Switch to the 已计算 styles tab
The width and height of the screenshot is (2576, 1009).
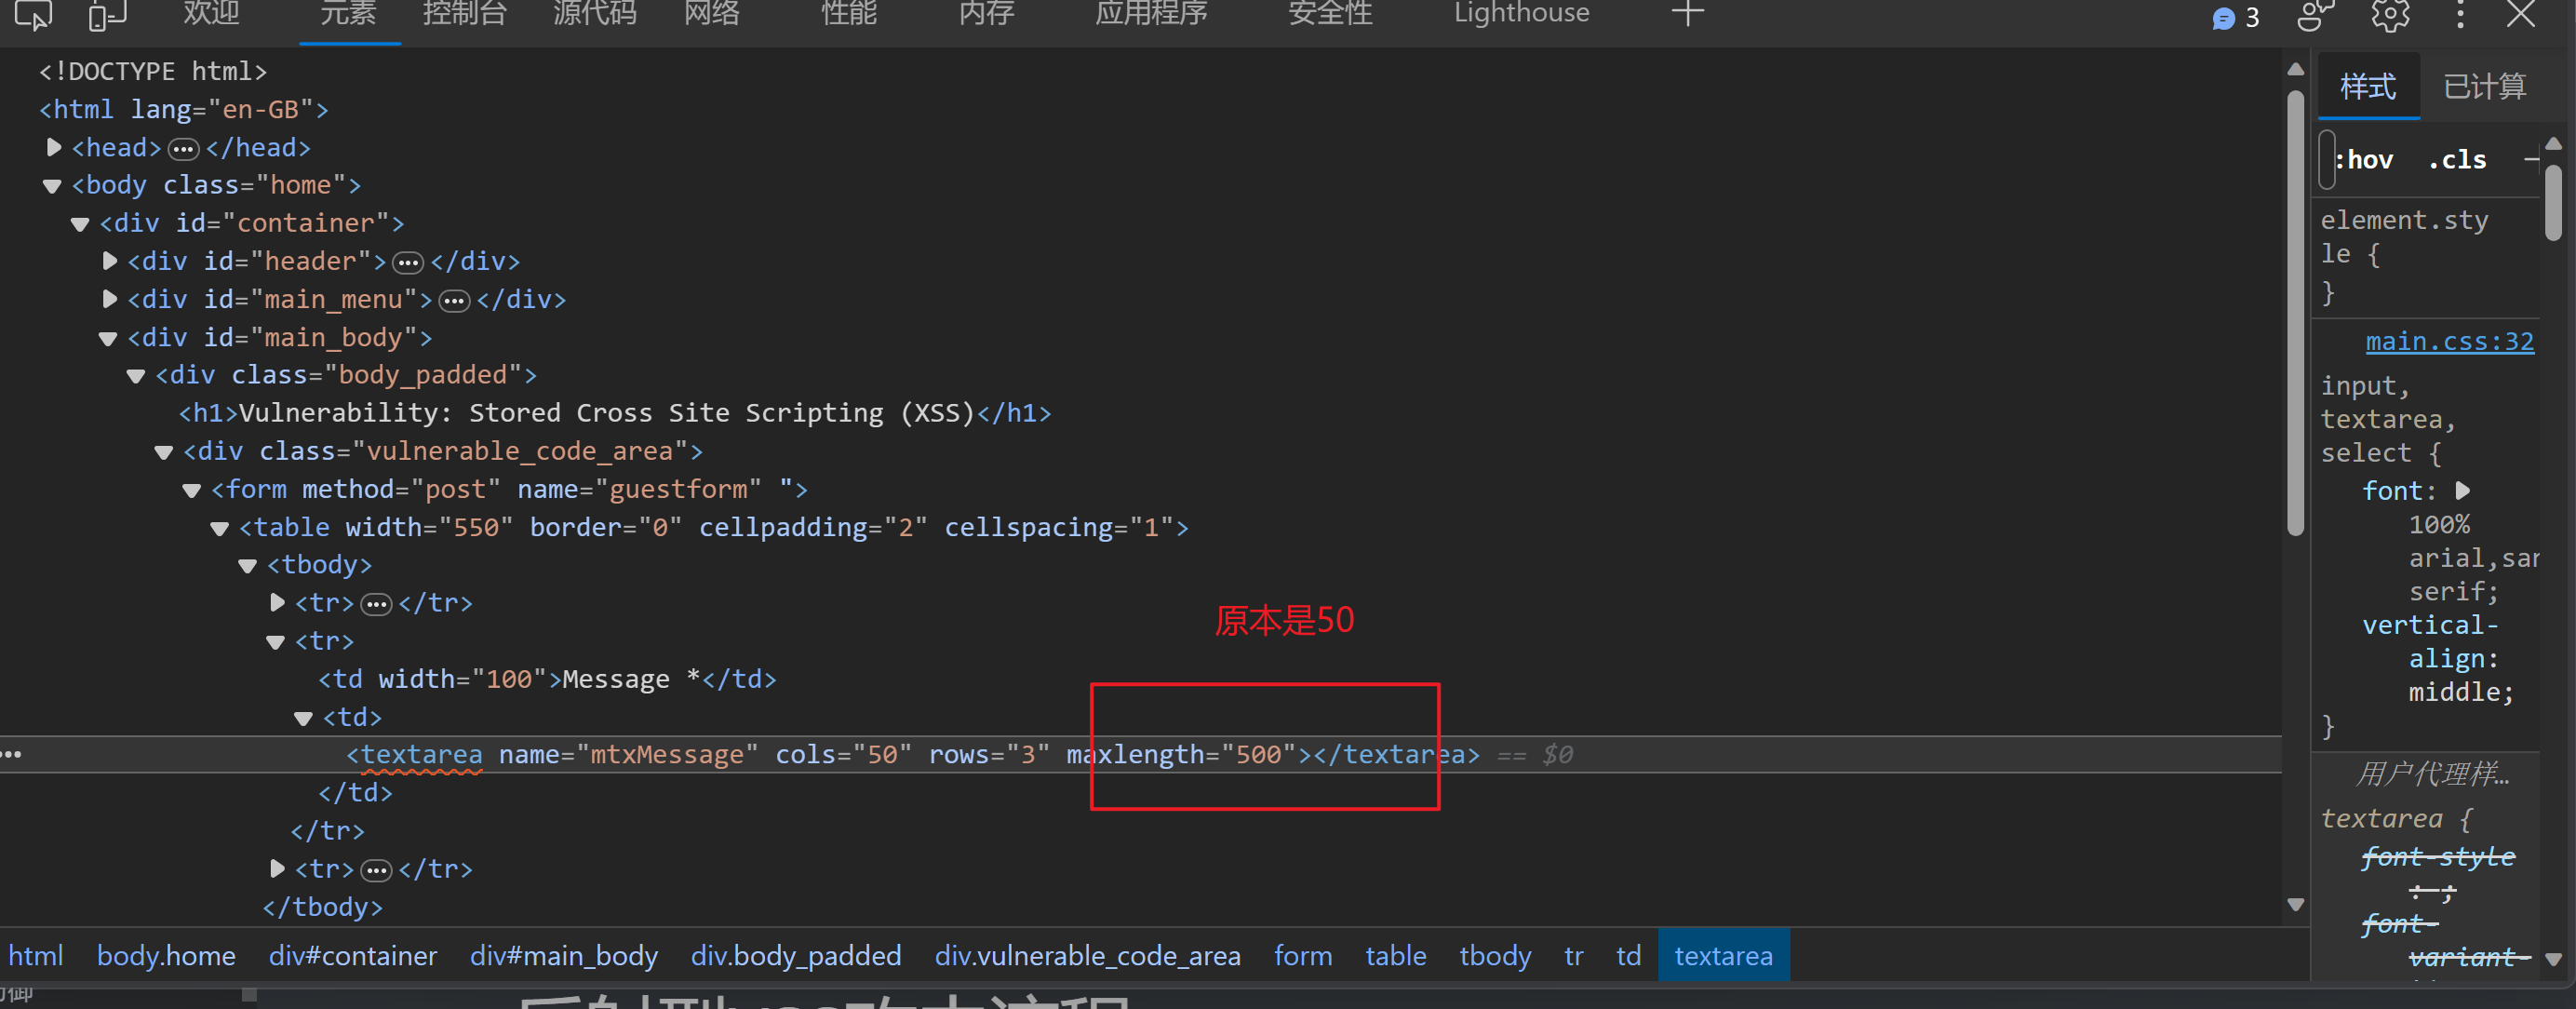(x=2484, y=87)
